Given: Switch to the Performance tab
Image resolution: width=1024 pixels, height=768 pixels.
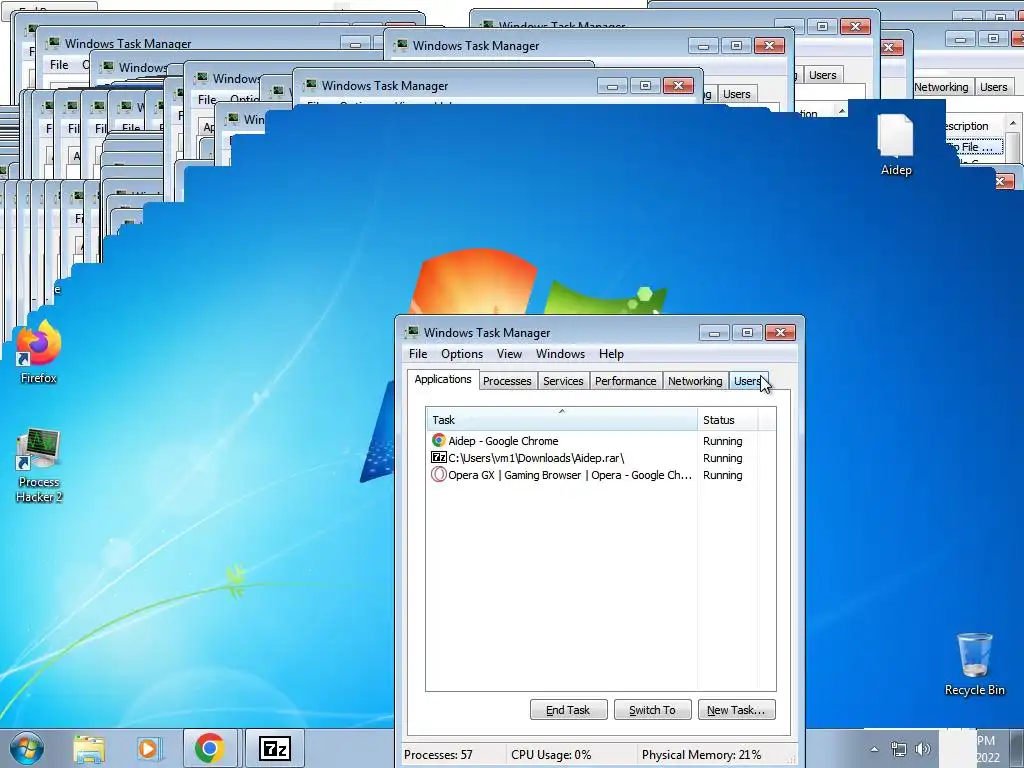Looking at the screenshot, I should 626,381.
